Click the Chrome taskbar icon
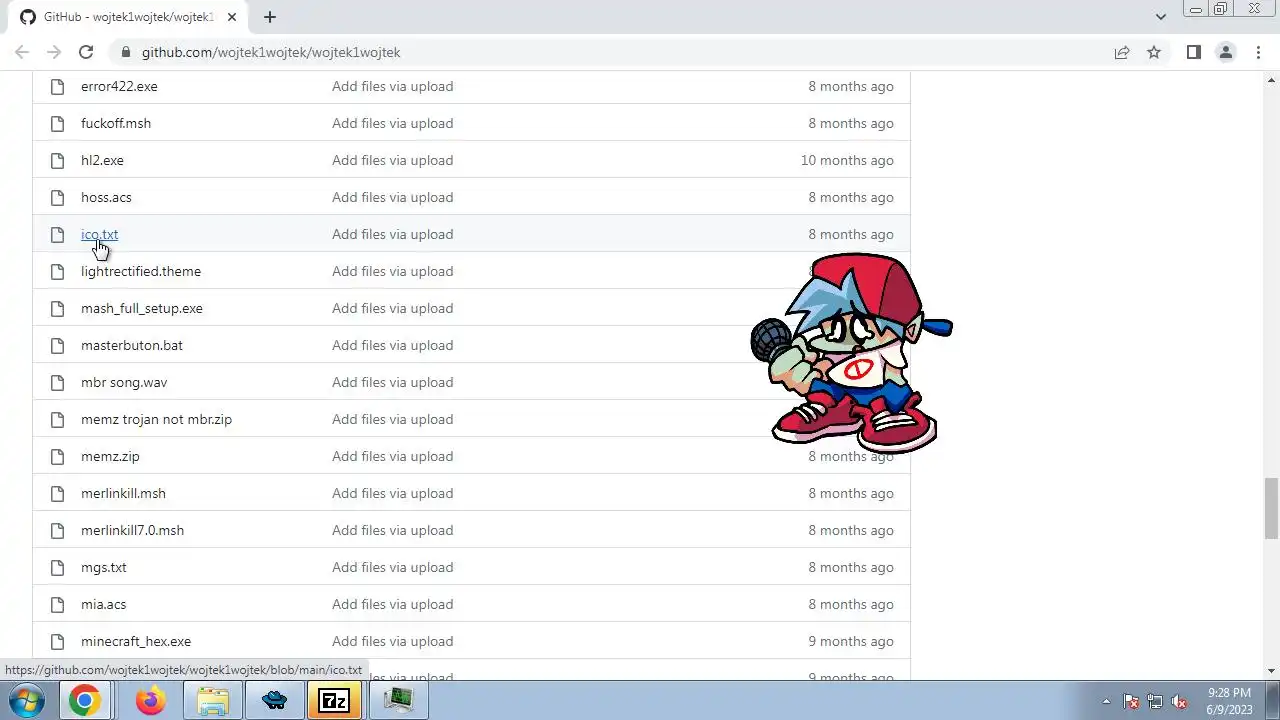This screenshot has height=720, width=1280. pyautogui.click(x=84, y=701)
